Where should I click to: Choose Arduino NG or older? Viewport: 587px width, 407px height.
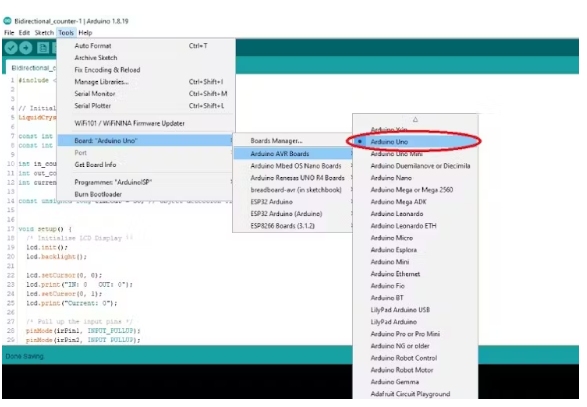coord(415,346)
